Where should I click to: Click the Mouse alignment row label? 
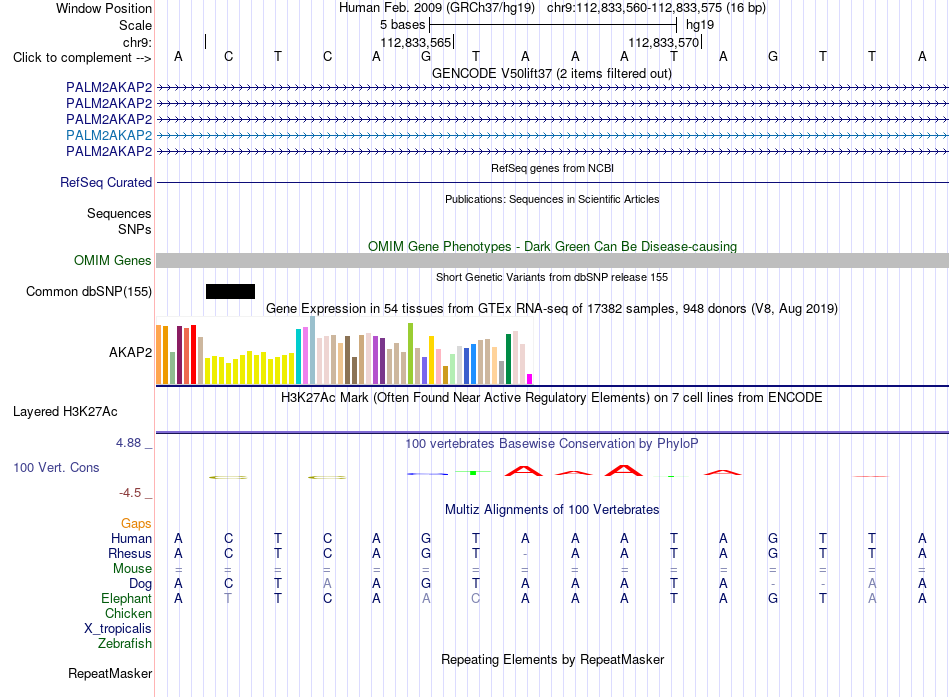(x=132, y=569)
